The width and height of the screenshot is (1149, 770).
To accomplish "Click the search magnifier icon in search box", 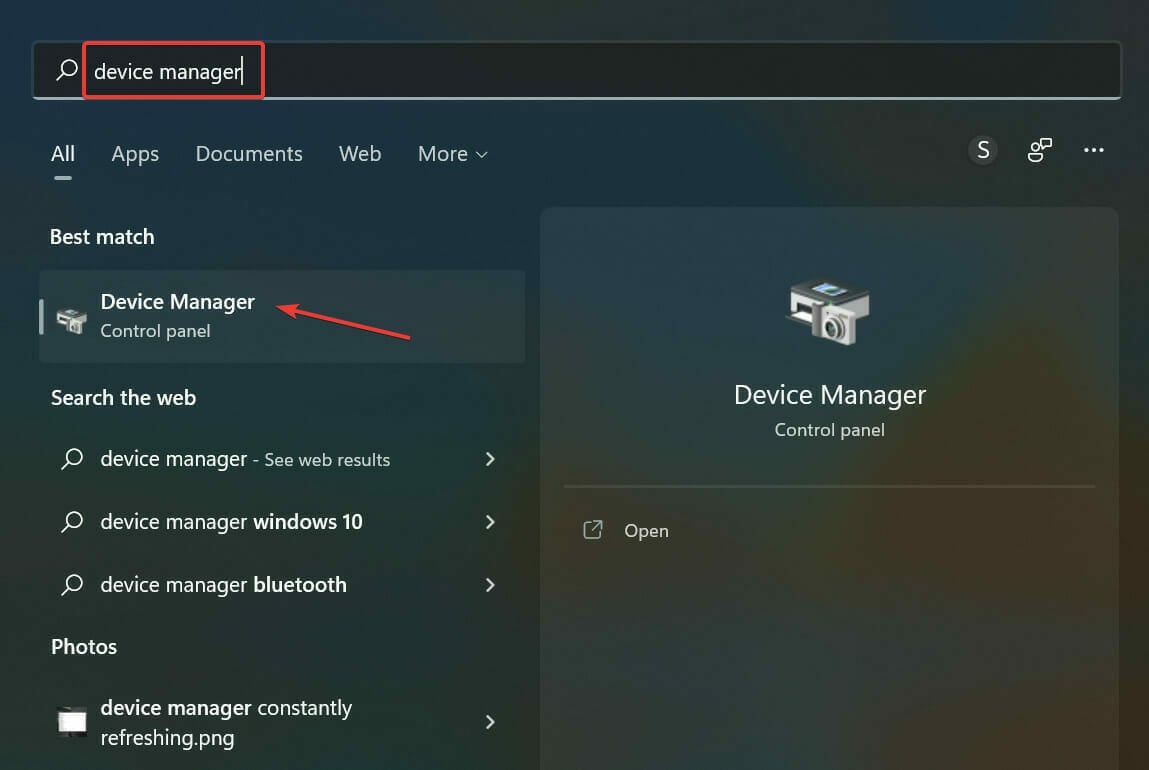I will point(67,71).
